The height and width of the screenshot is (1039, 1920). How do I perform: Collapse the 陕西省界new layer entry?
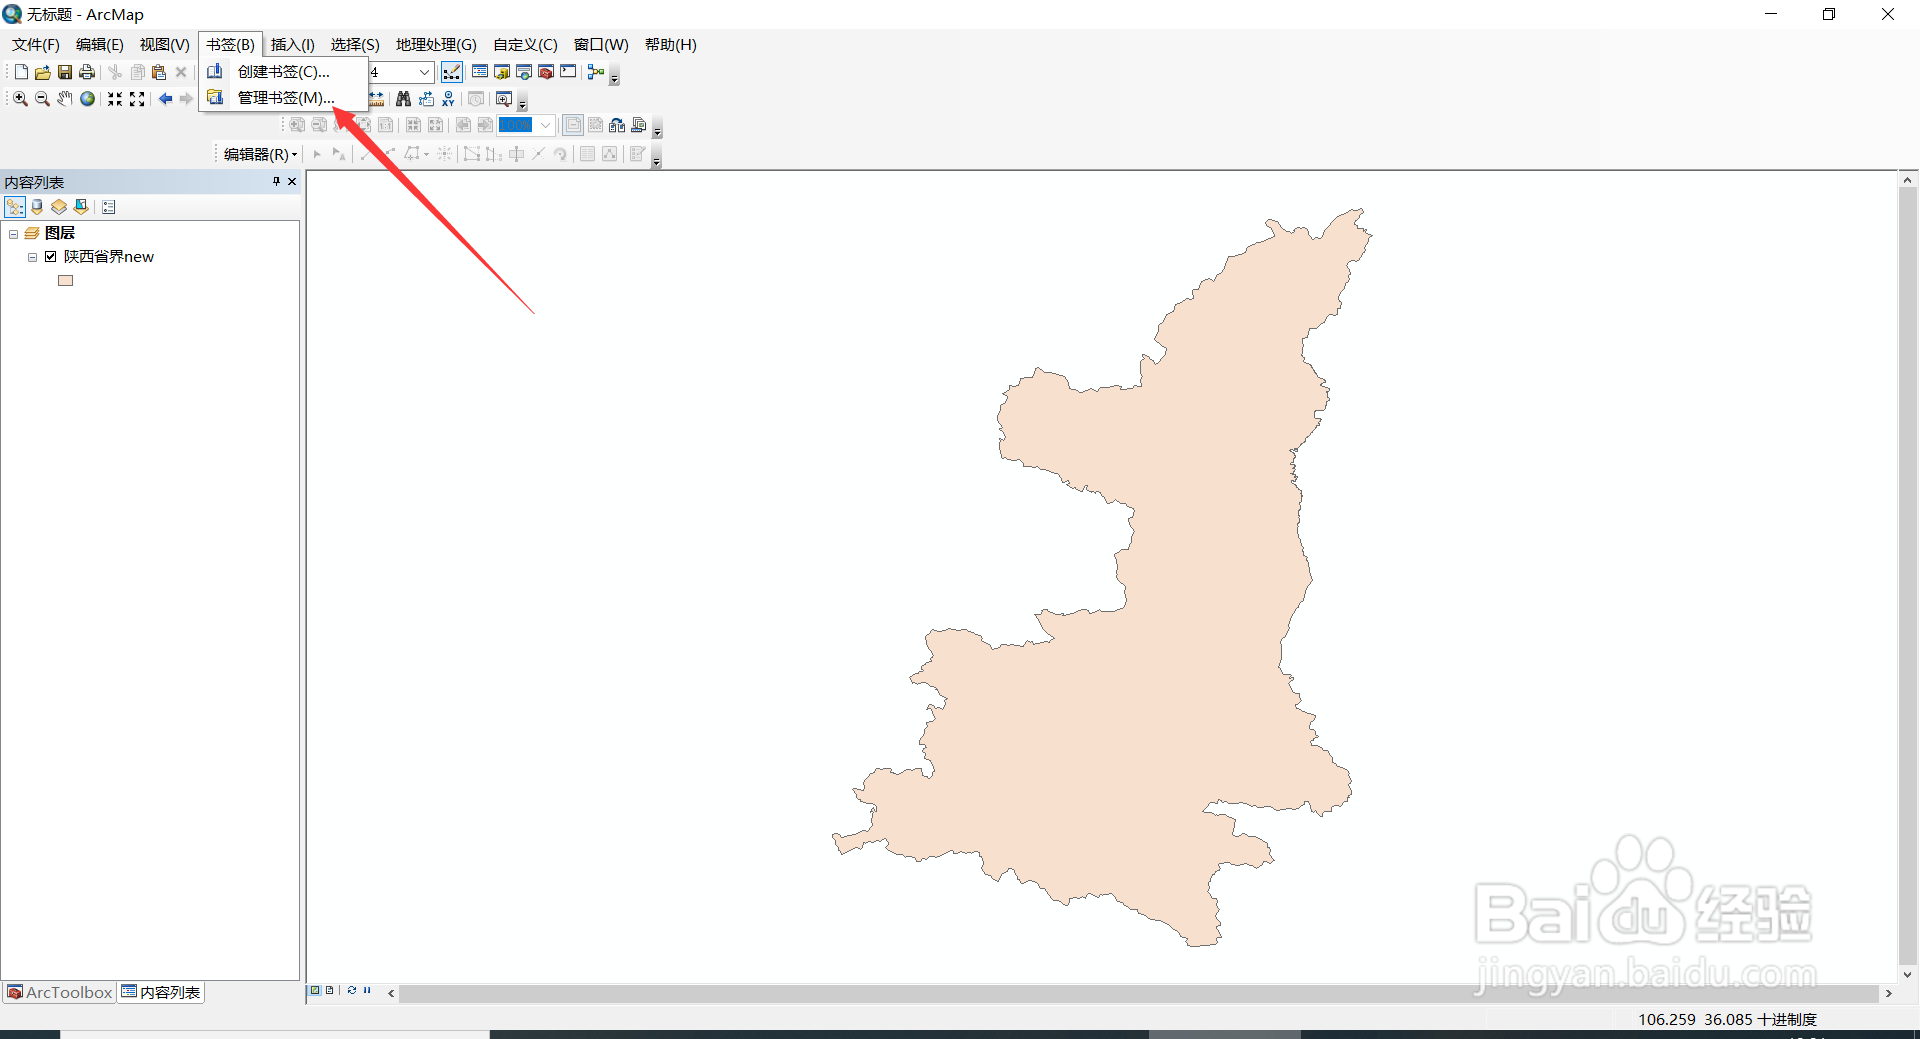pyautogui.click(x=31, y=256)
